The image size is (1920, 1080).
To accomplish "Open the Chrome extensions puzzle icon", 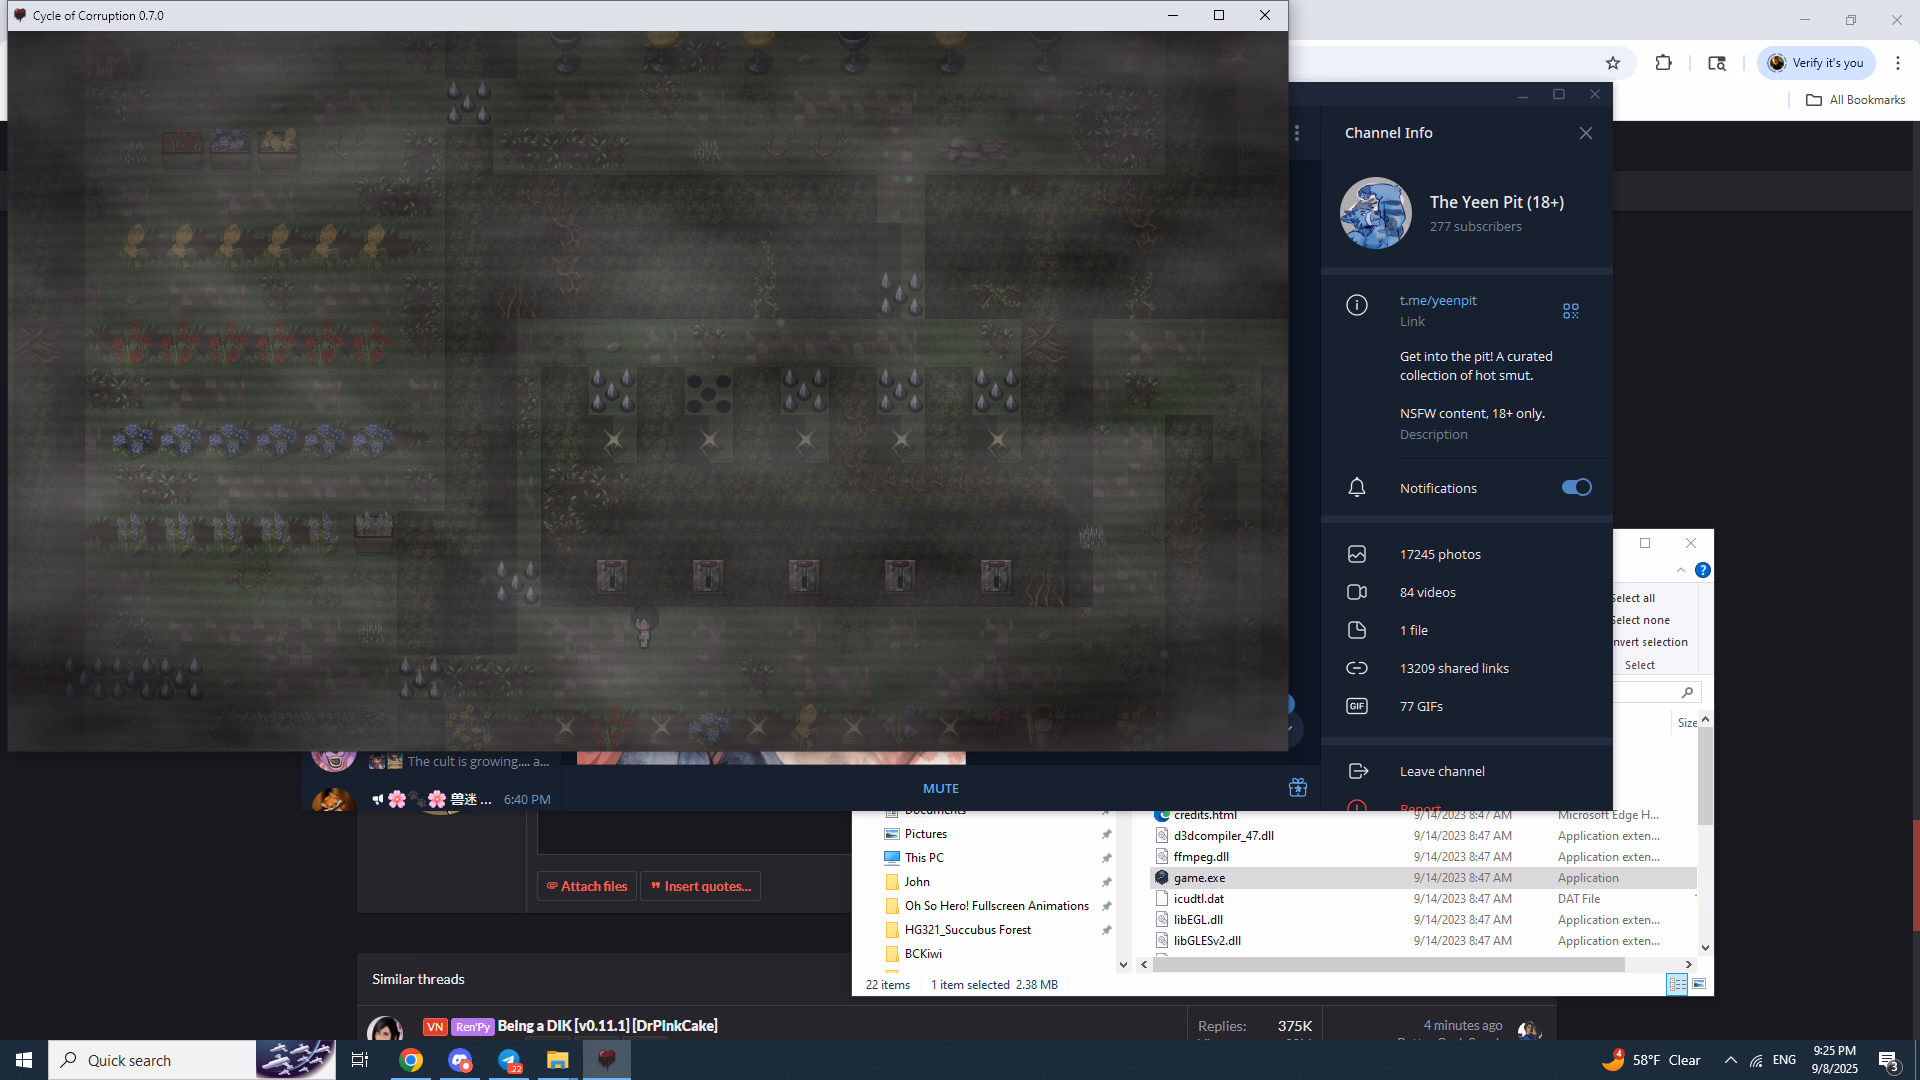I will (1663, 63).
